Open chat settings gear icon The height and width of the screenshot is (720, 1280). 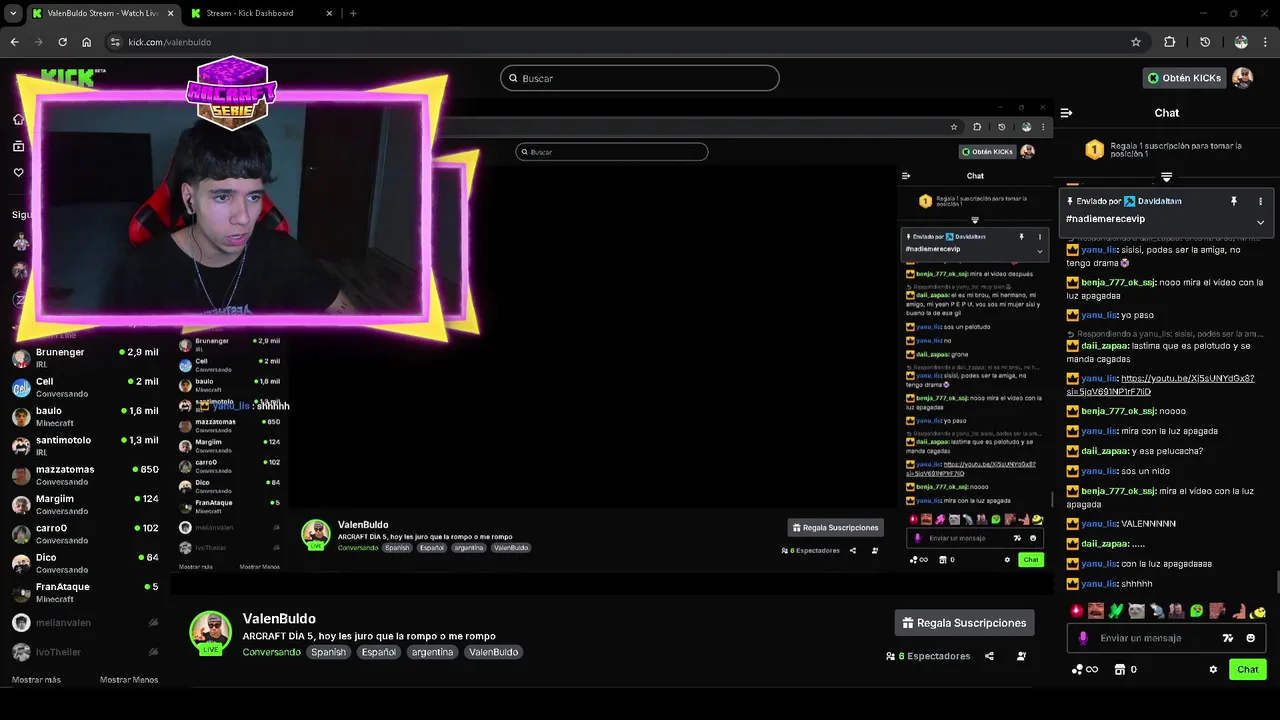[1213, 669]
